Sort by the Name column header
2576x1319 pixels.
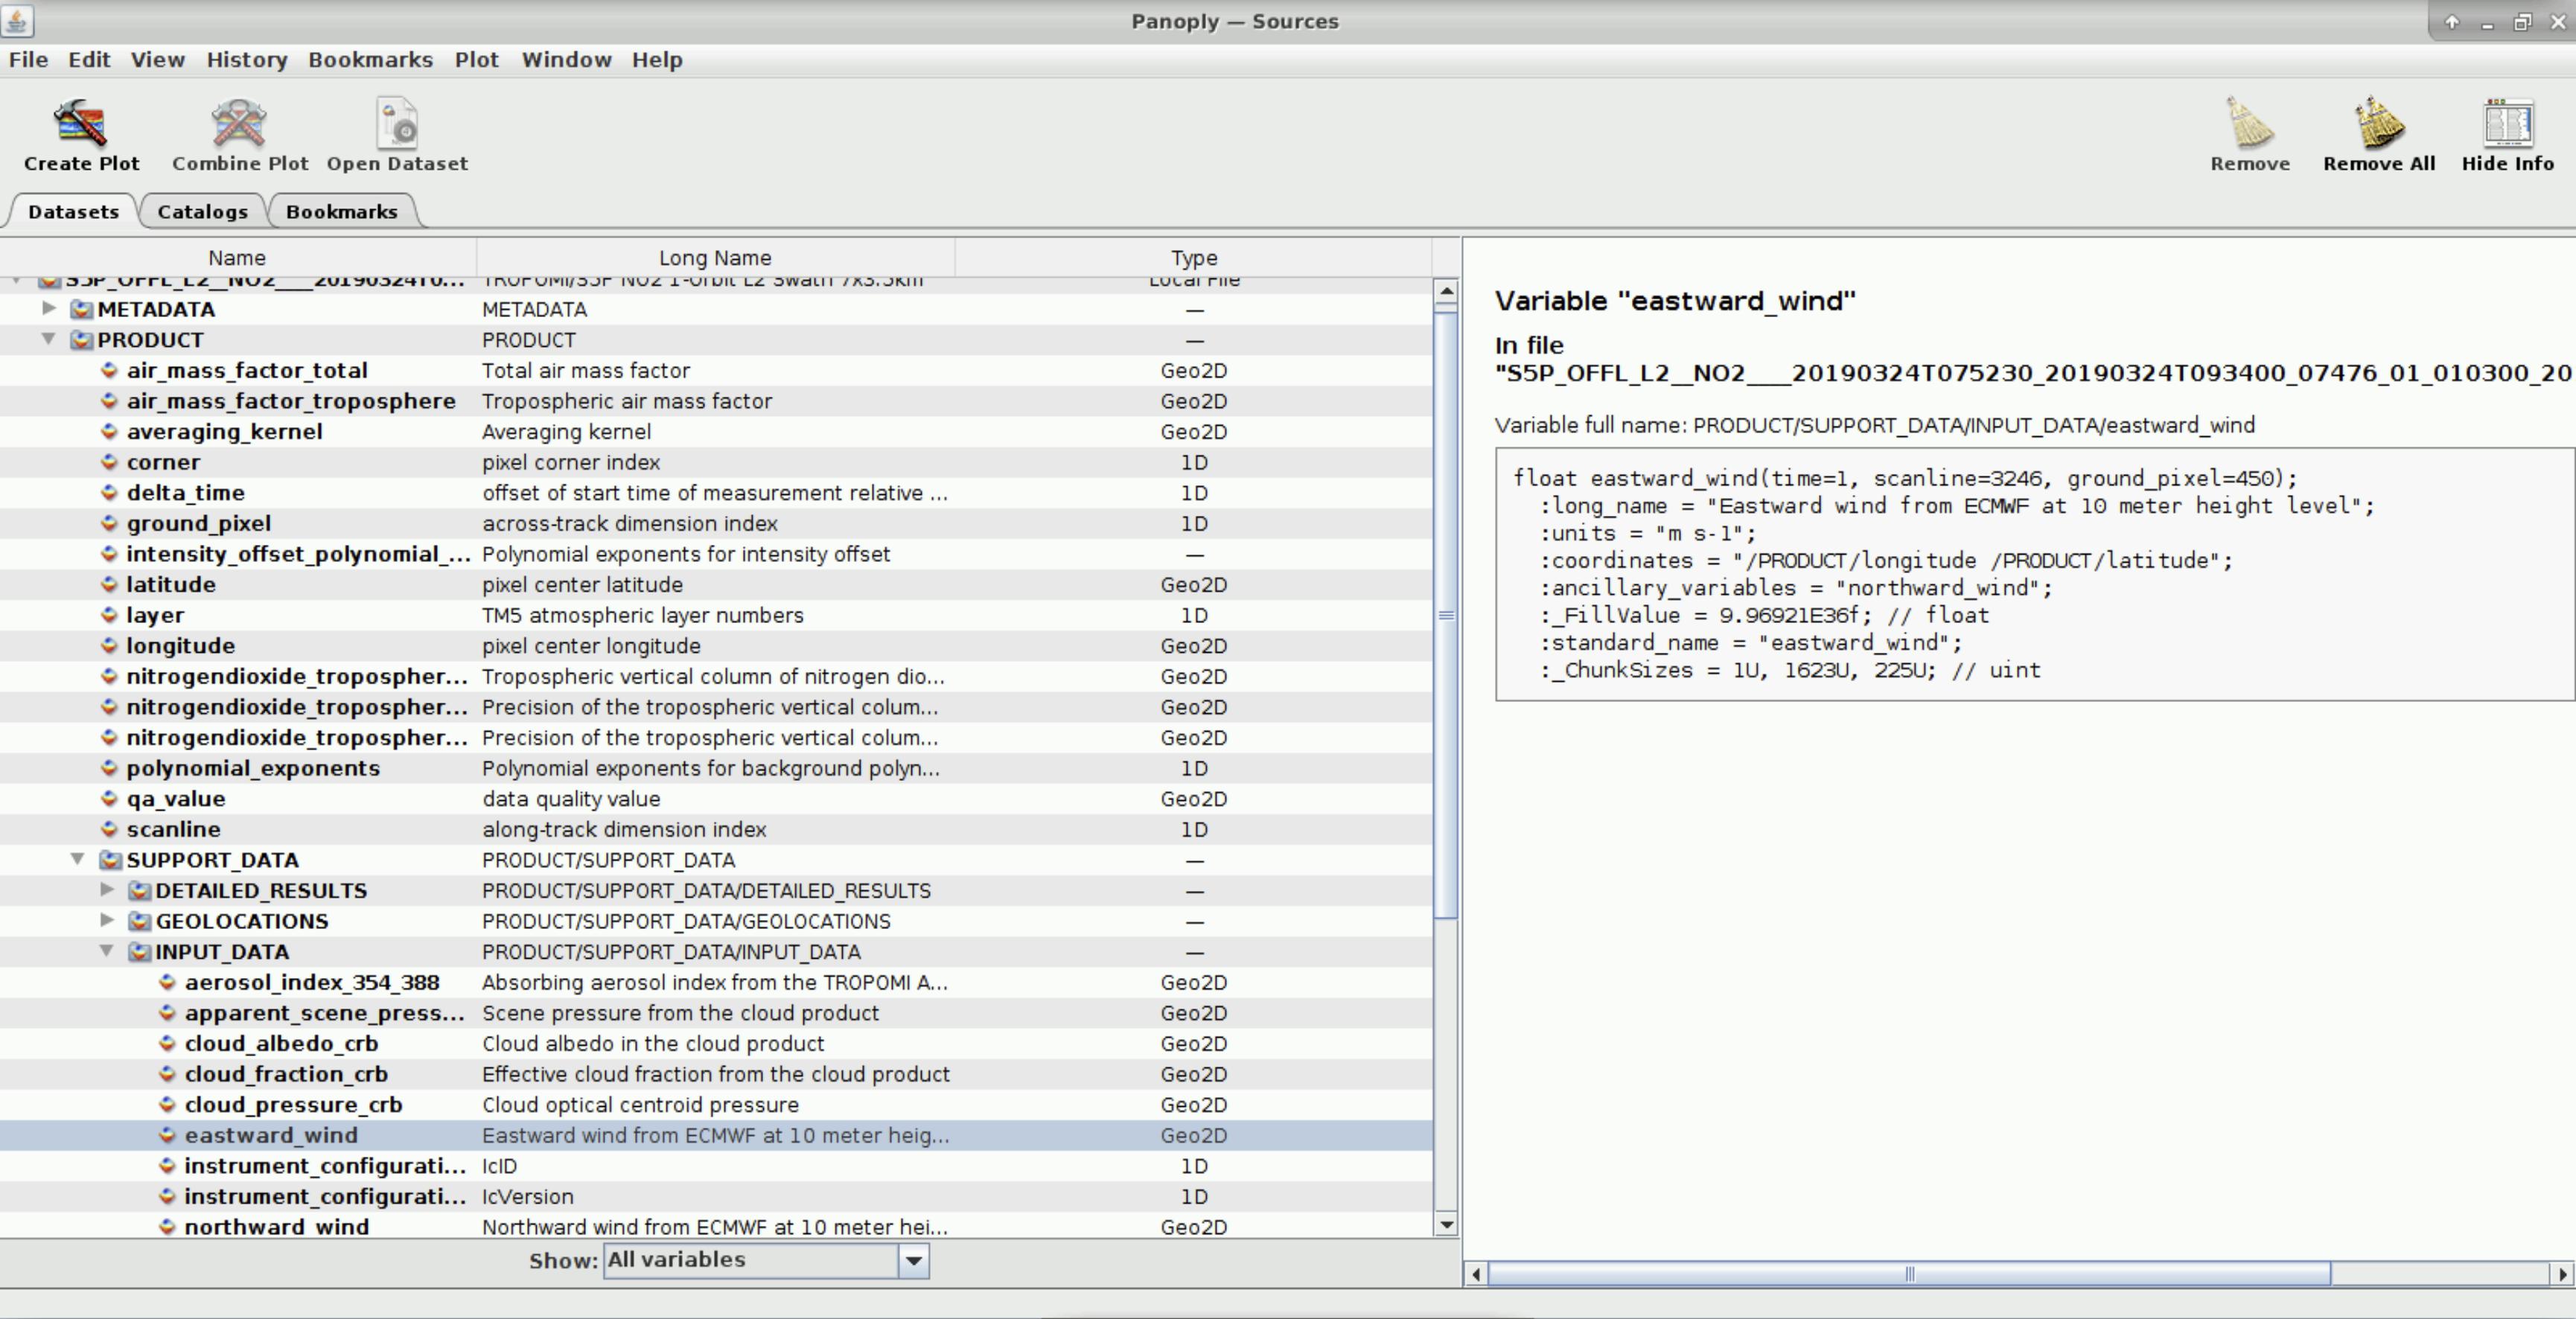tap(237, 257)
